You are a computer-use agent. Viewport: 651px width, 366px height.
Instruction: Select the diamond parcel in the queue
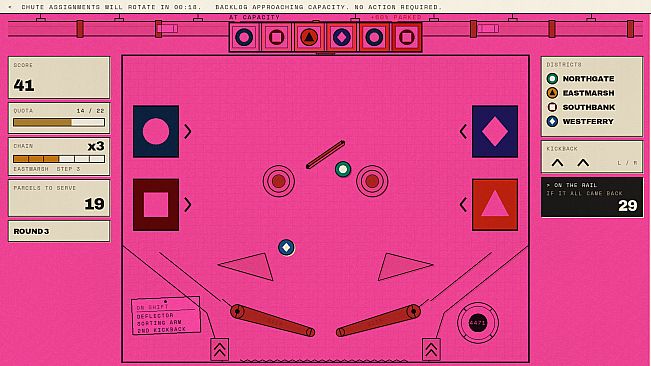(x=341, y=37)
